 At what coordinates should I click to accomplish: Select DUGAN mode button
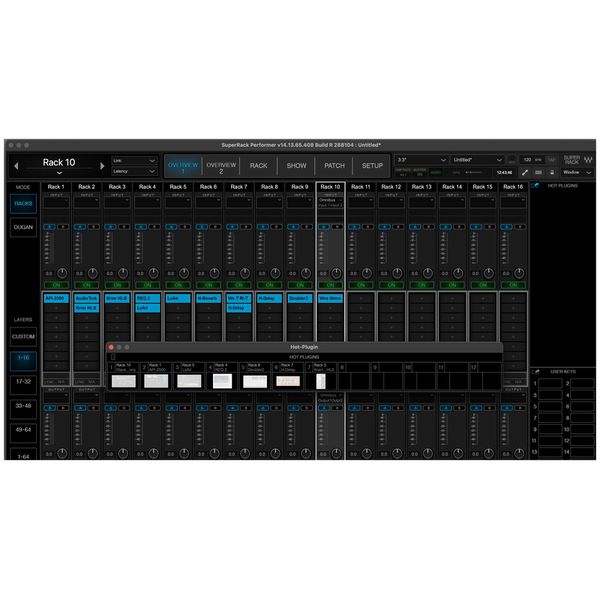23,227
